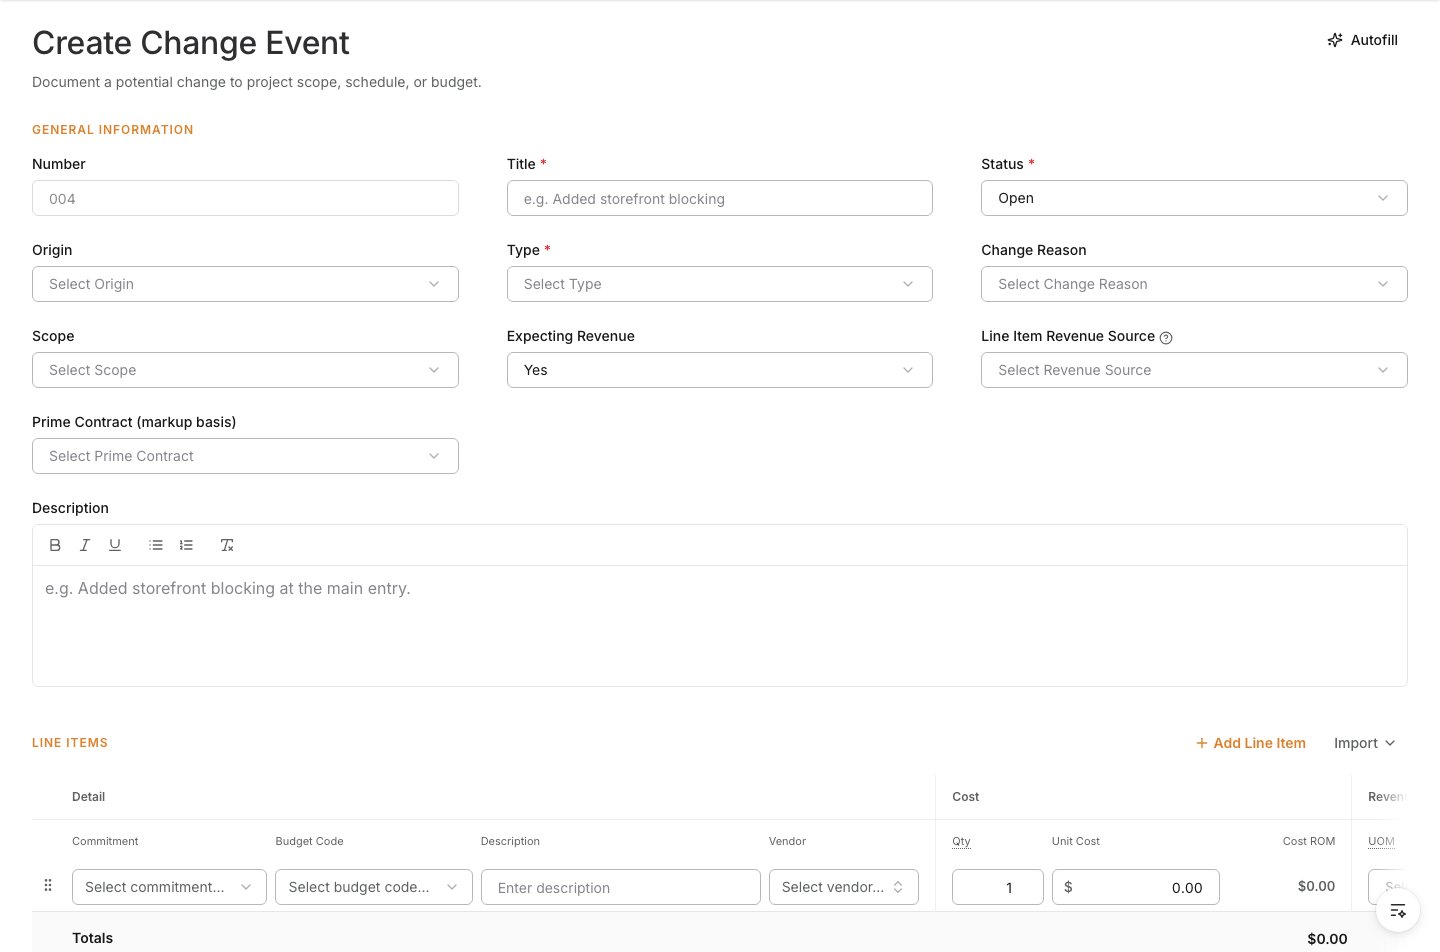Click into the Description text area
The width and height of the screenshot is (1440, 952).
[x=720, y=626]
